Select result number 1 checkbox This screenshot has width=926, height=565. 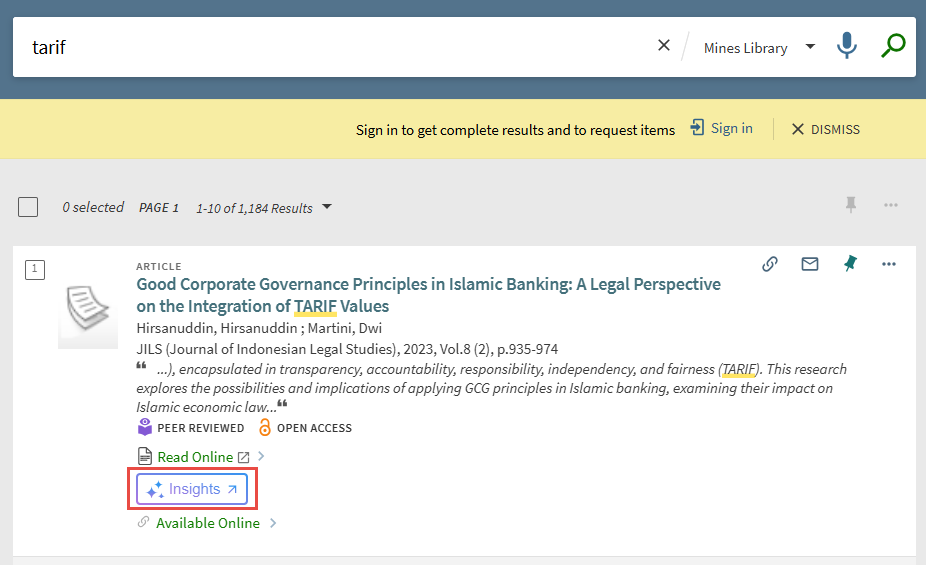[34, 269]
